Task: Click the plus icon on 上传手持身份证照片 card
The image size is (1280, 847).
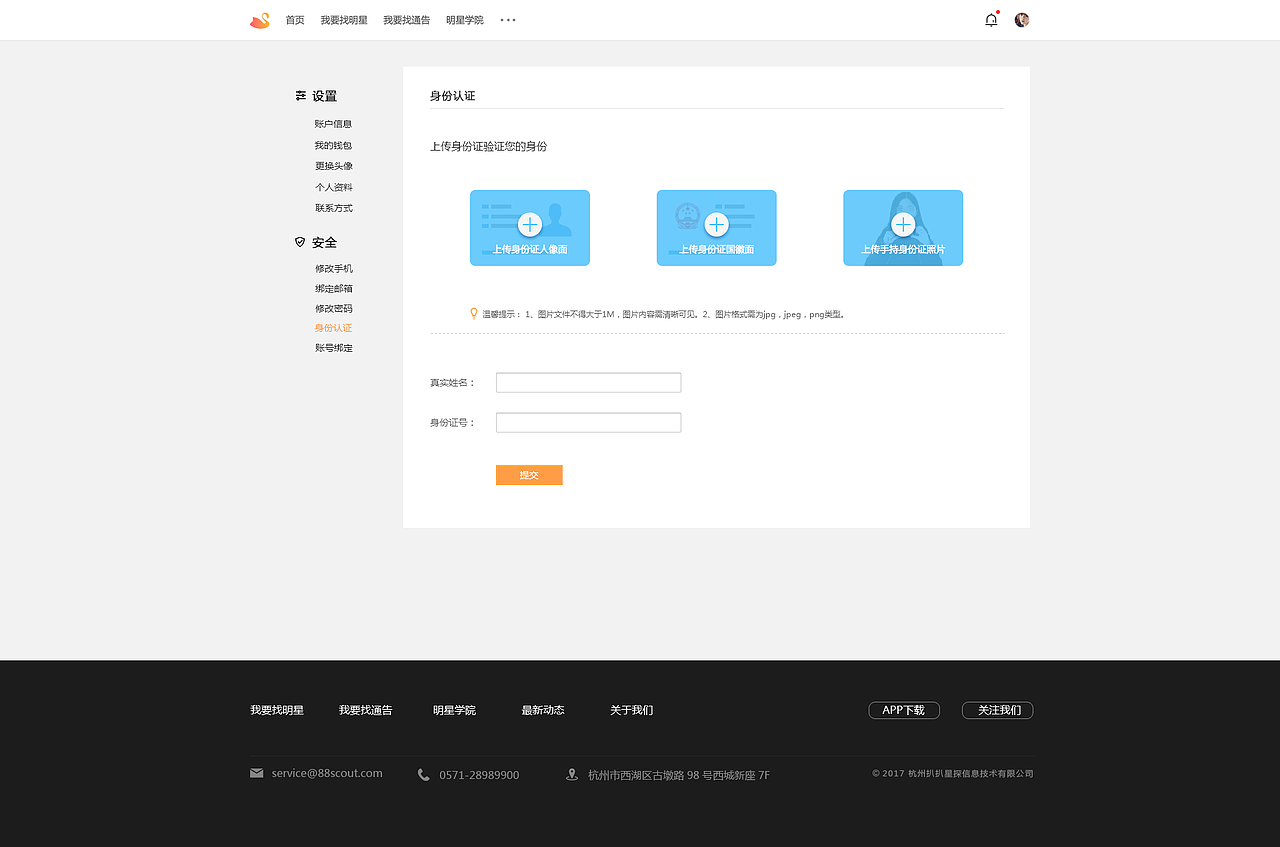Action: point(903,224)
